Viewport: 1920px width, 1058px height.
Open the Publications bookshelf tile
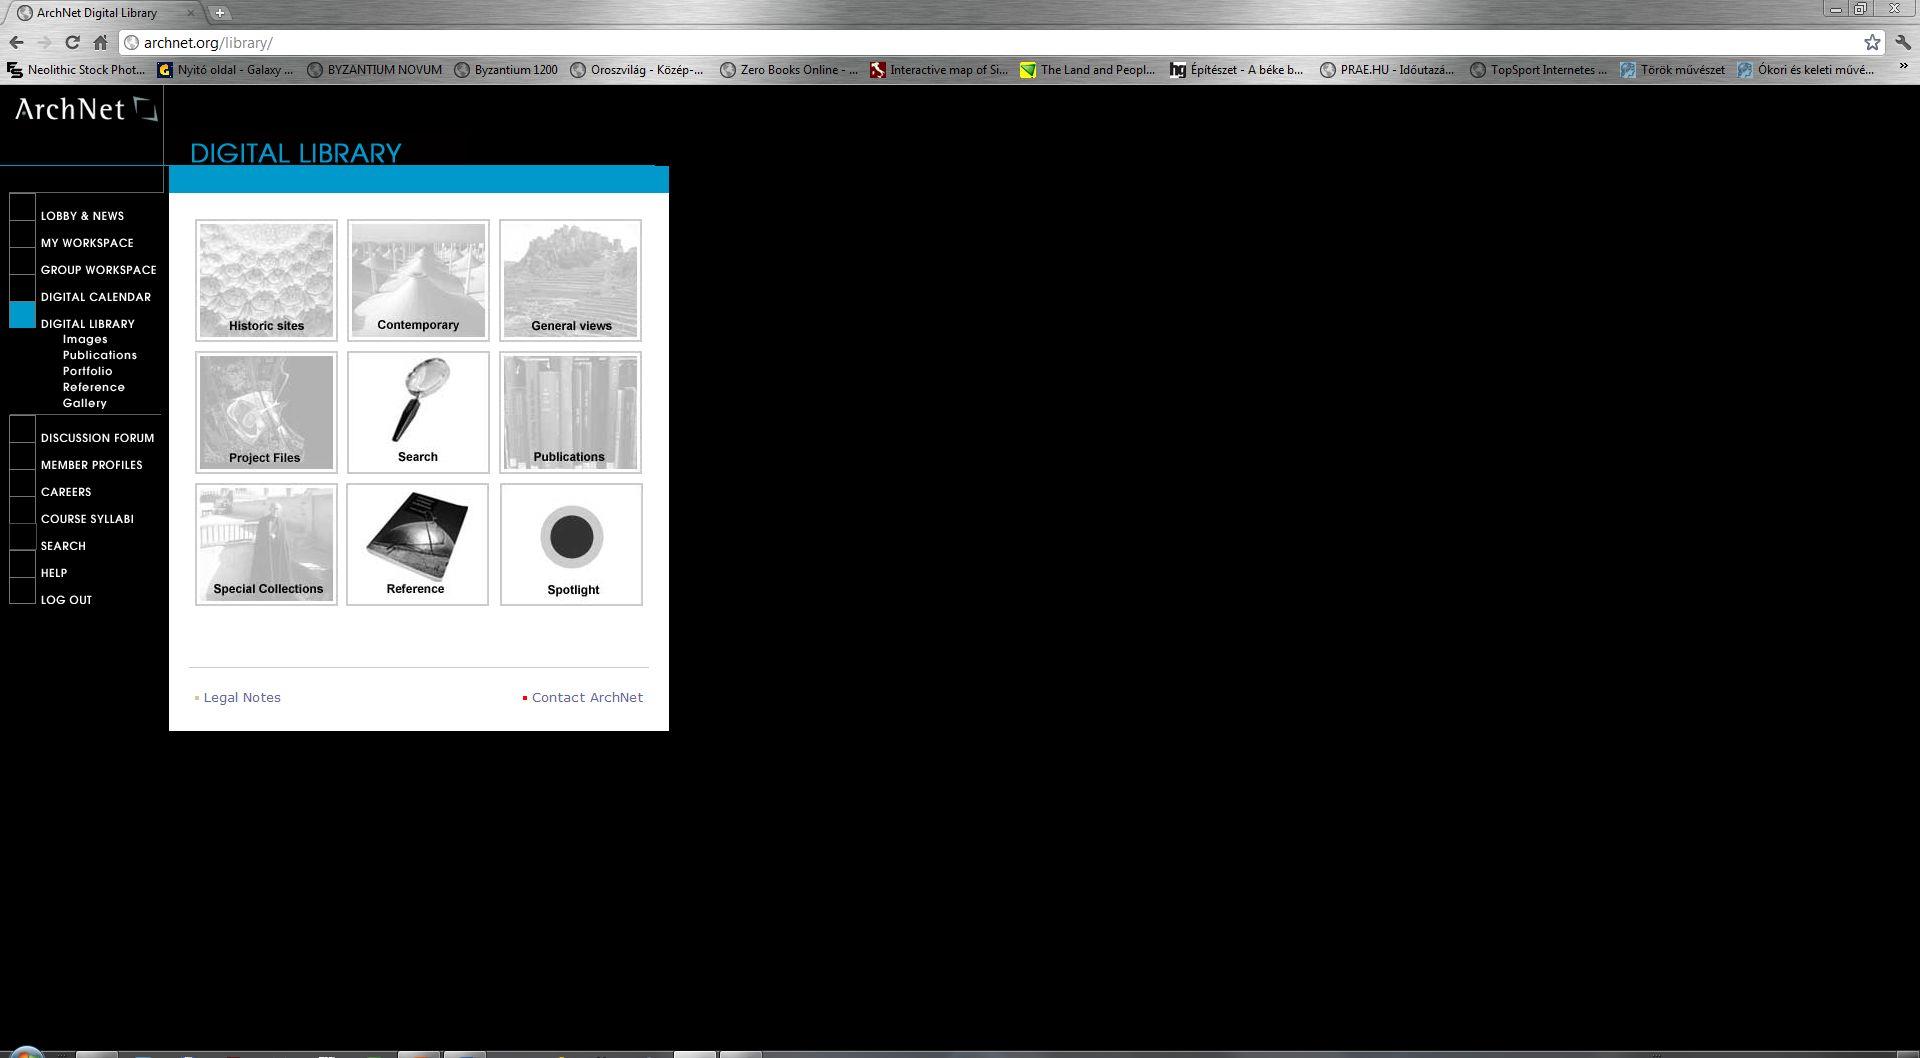(x=570, y=412)
